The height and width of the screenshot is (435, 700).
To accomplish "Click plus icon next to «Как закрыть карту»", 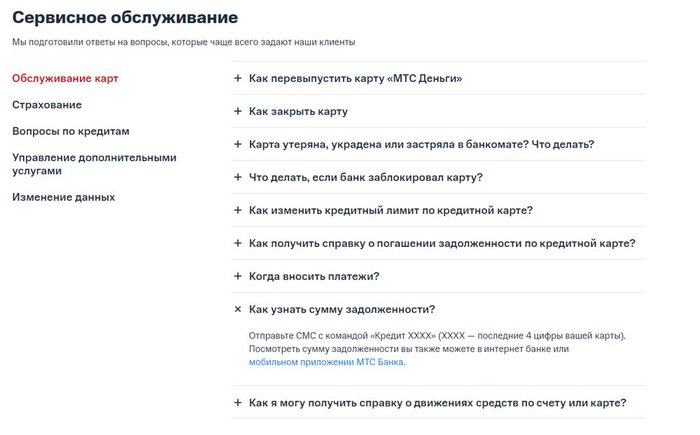I will click(x=238, y=111).
